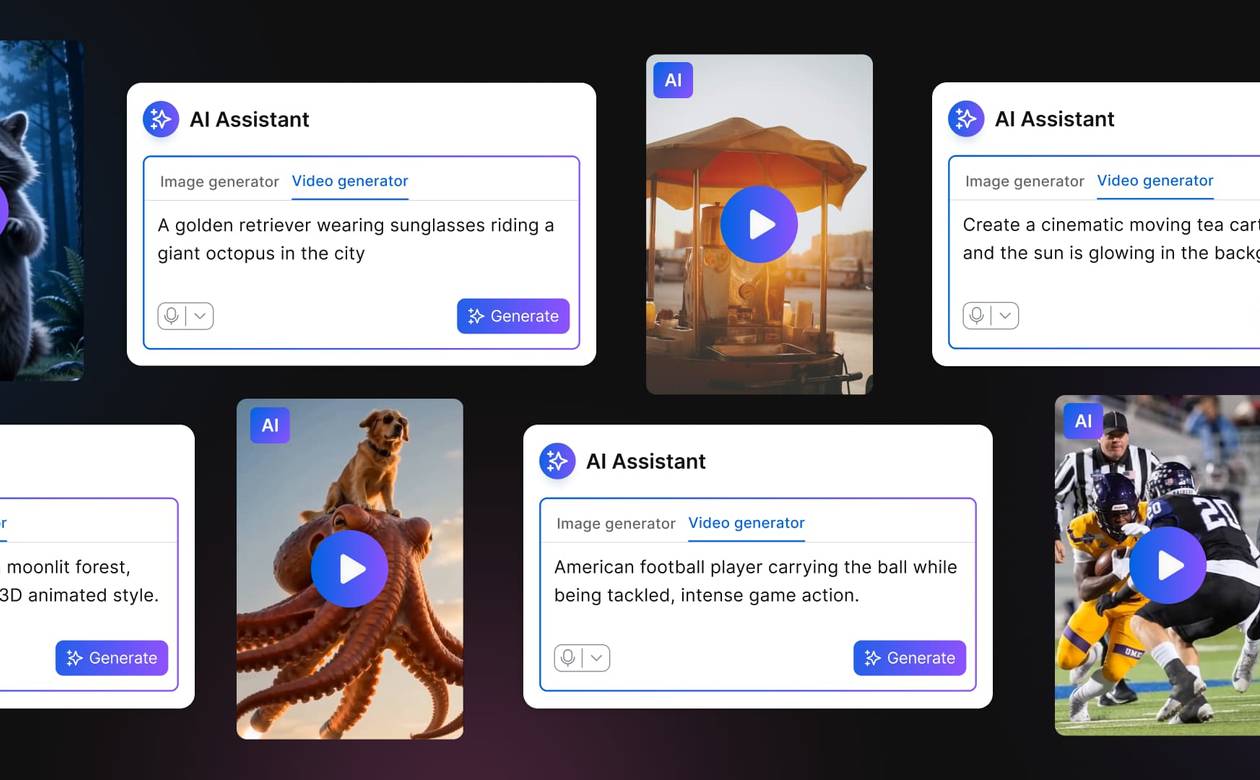Switch to Image generator tab in tea cart card
Screen dimensions: 1260x780
[x=1024, y=182]
